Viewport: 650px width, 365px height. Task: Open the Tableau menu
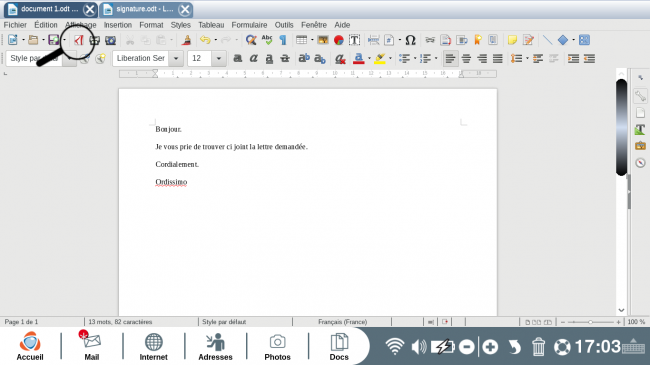211,25
